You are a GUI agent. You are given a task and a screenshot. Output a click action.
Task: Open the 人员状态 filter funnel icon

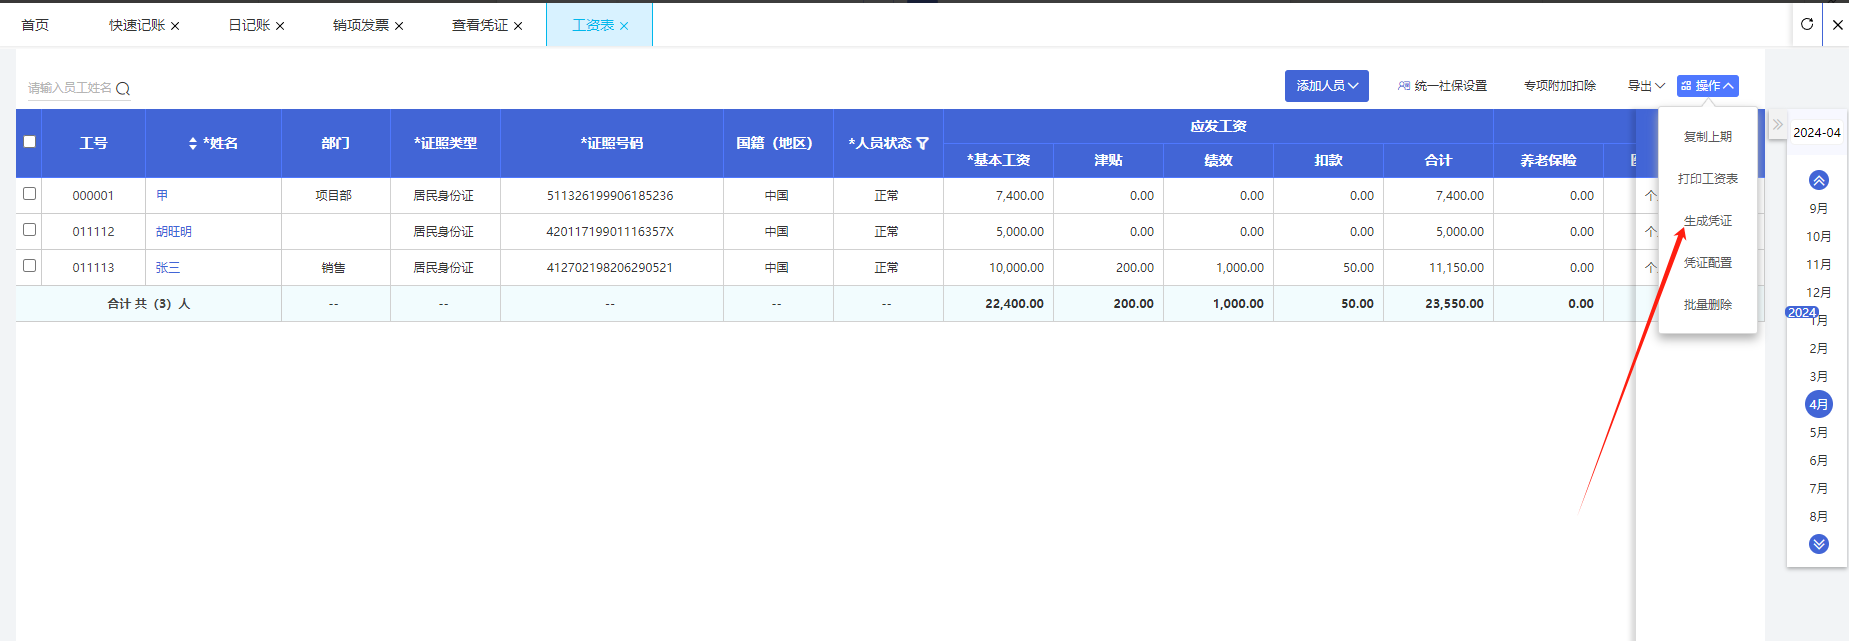(x=922, y=144)
